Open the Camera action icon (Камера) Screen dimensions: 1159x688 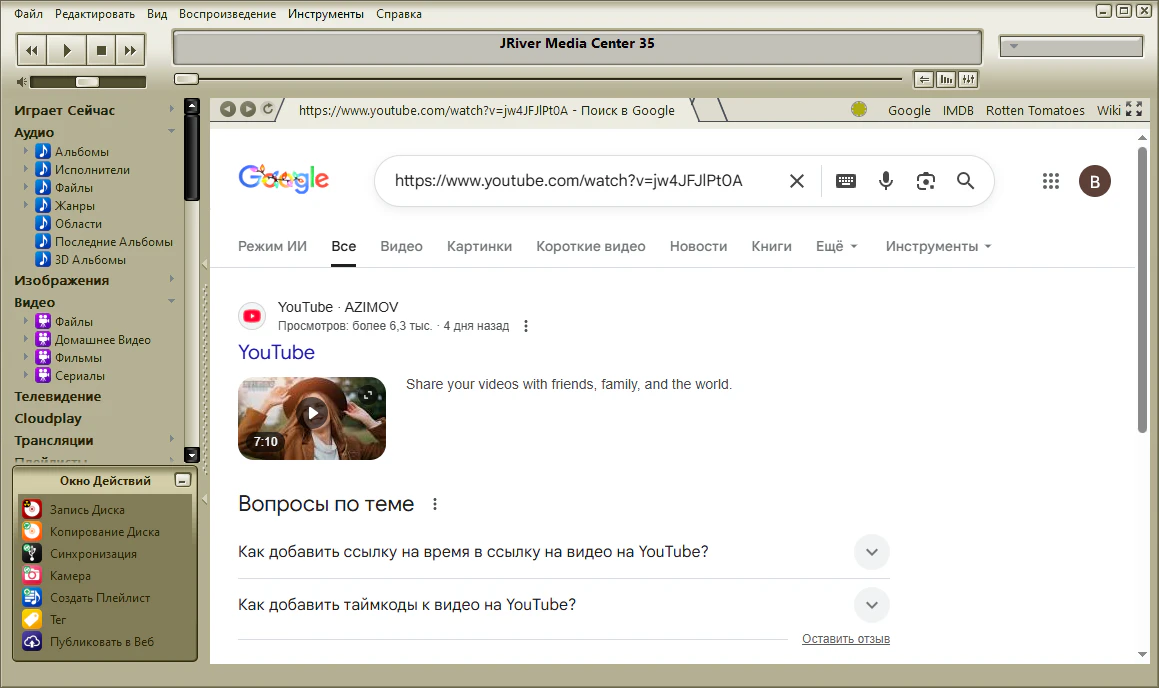point(32,576)
